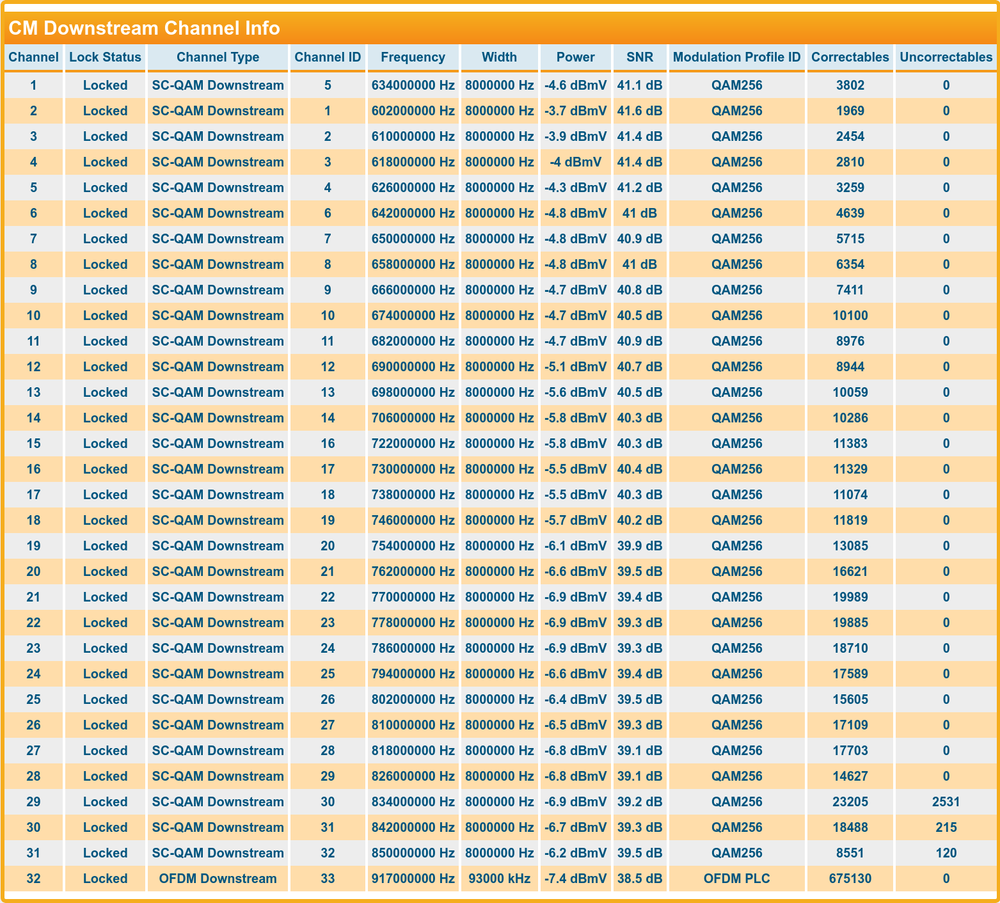
Task: Click the Locked status of channel 1
Action: (105, 85)
